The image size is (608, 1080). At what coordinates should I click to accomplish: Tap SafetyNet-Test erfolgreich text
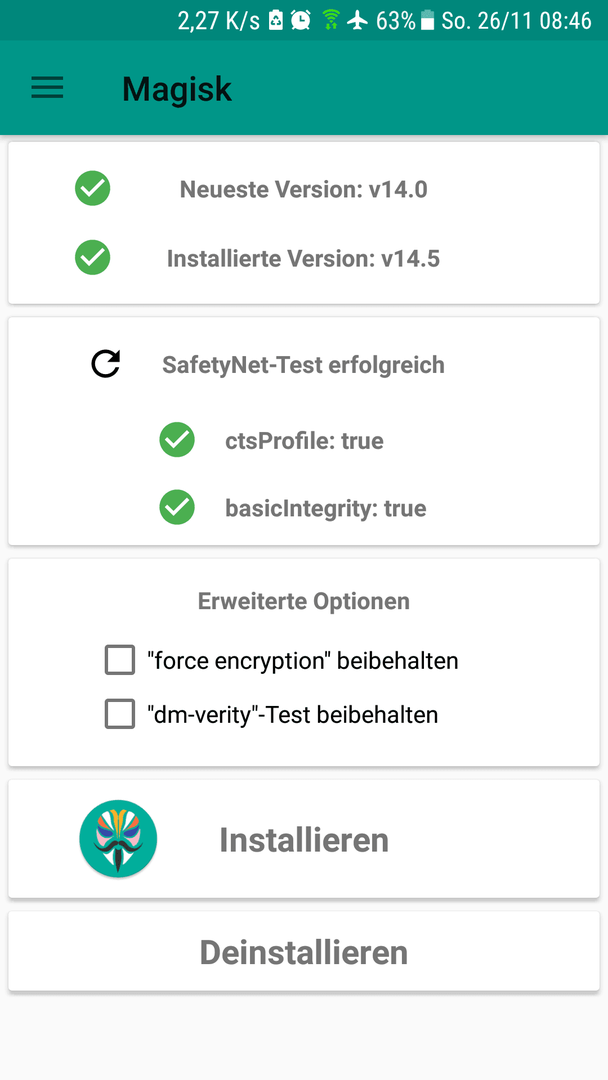click(x=304, y=364)
